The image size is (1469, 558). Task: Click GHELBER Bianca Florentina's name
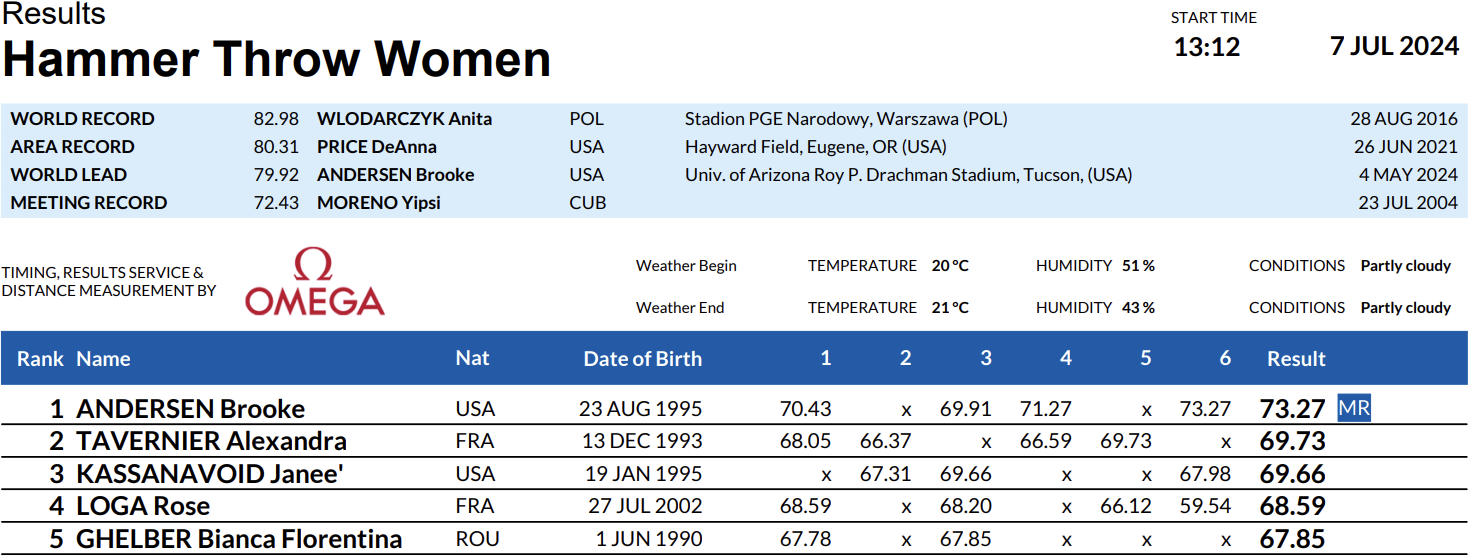click(x=239, y=539)
